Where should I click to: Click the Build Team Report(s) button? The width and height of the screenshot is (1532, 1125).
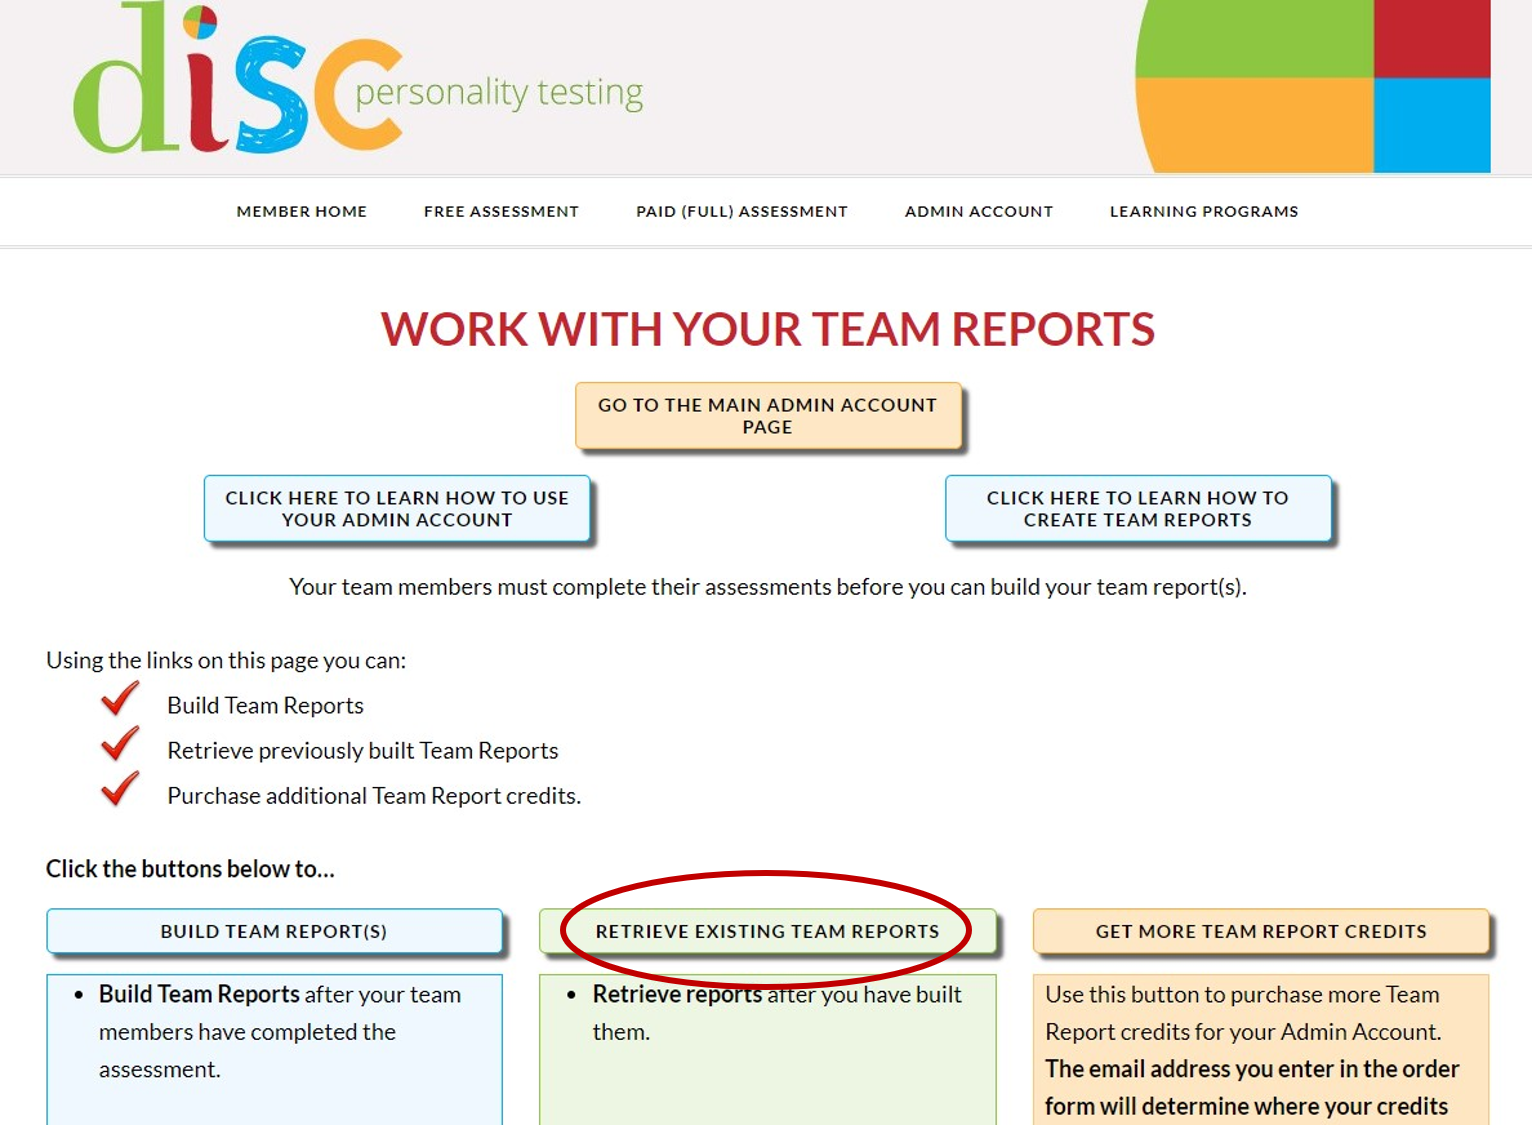pos(274,931)
